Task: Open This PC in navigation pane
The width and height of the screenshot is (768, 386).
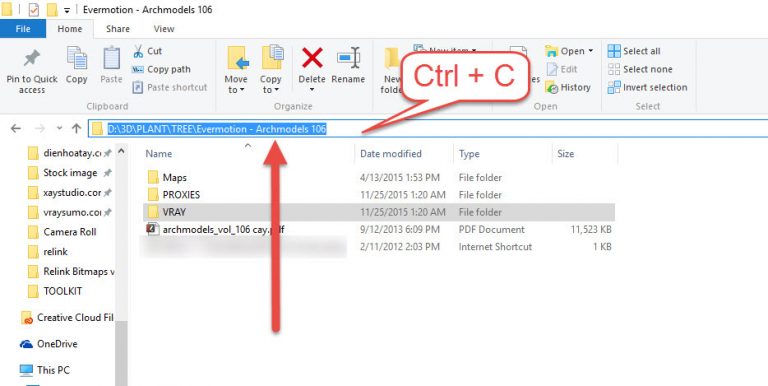Action: point(45,370)
